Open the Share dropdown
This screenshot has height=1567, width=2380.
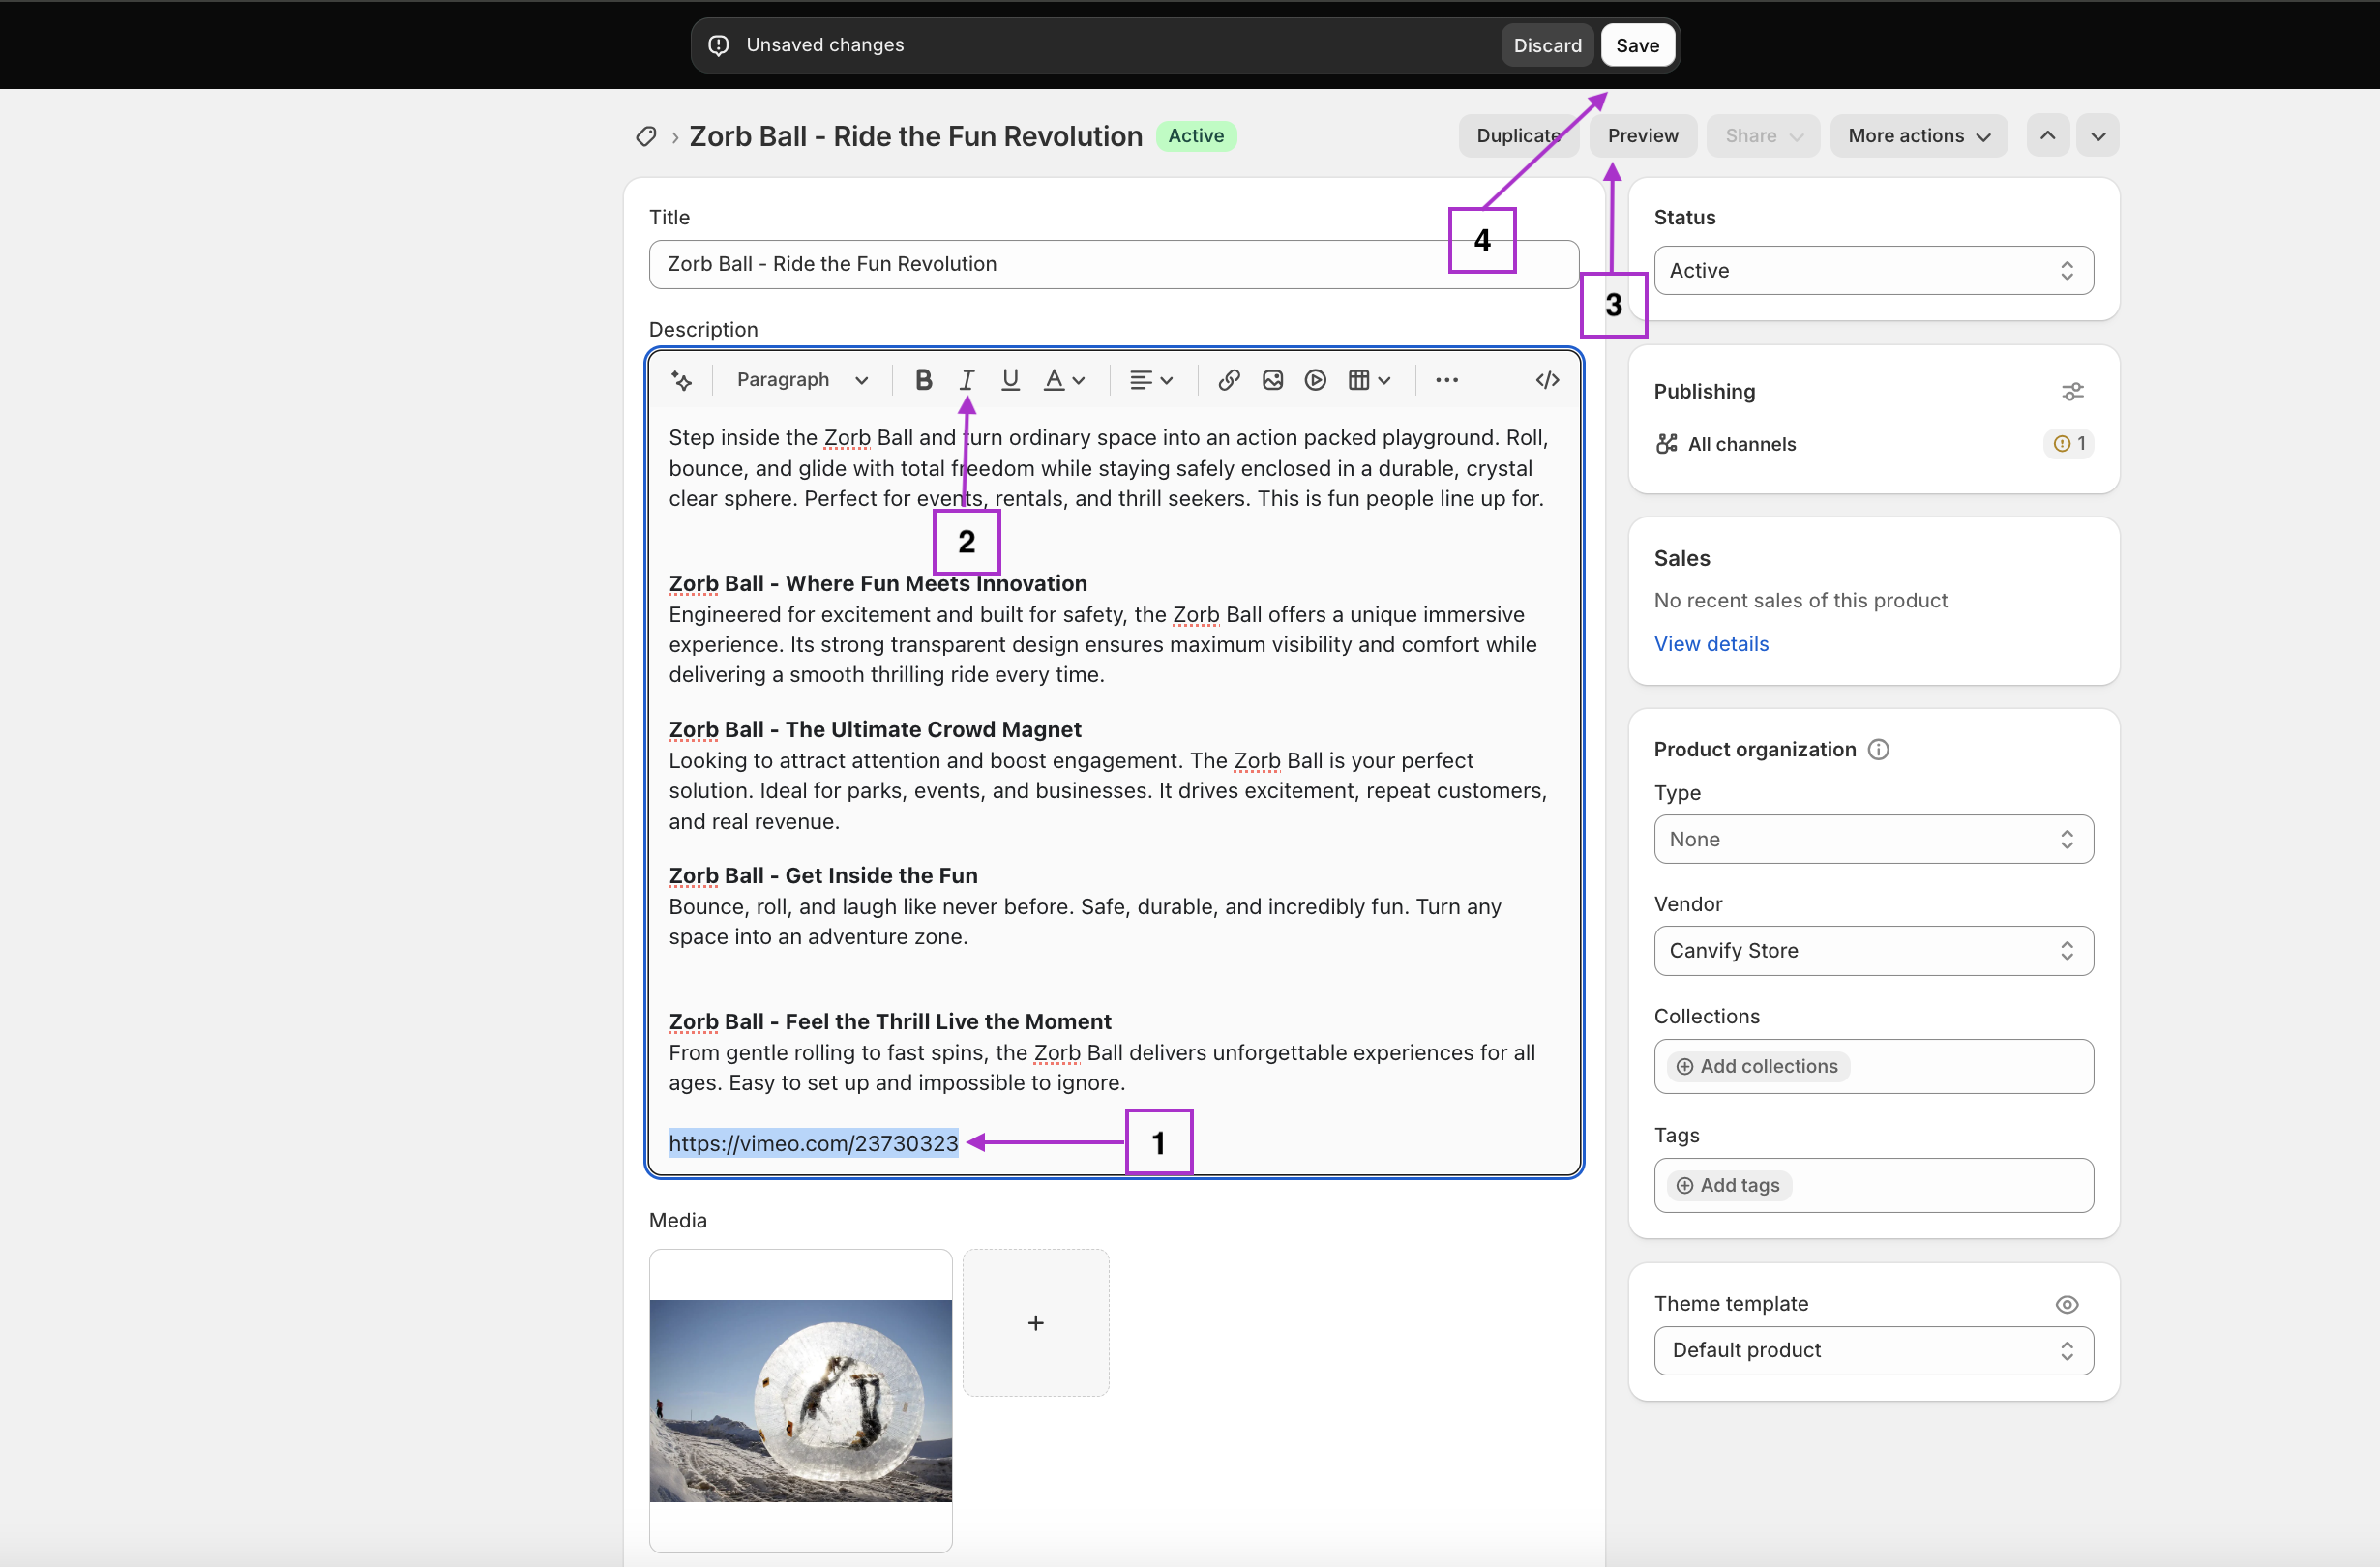click(1763, 136)
